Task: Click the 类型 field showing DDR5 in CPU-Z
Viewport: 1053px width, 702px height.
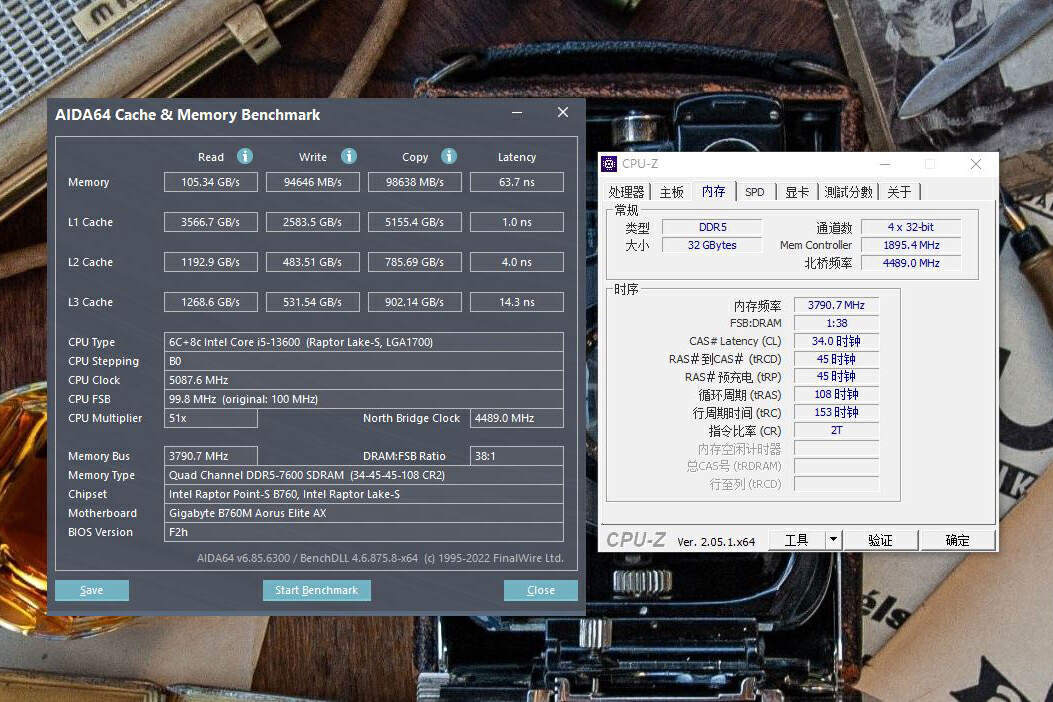Action: click(x=713, y=227)
